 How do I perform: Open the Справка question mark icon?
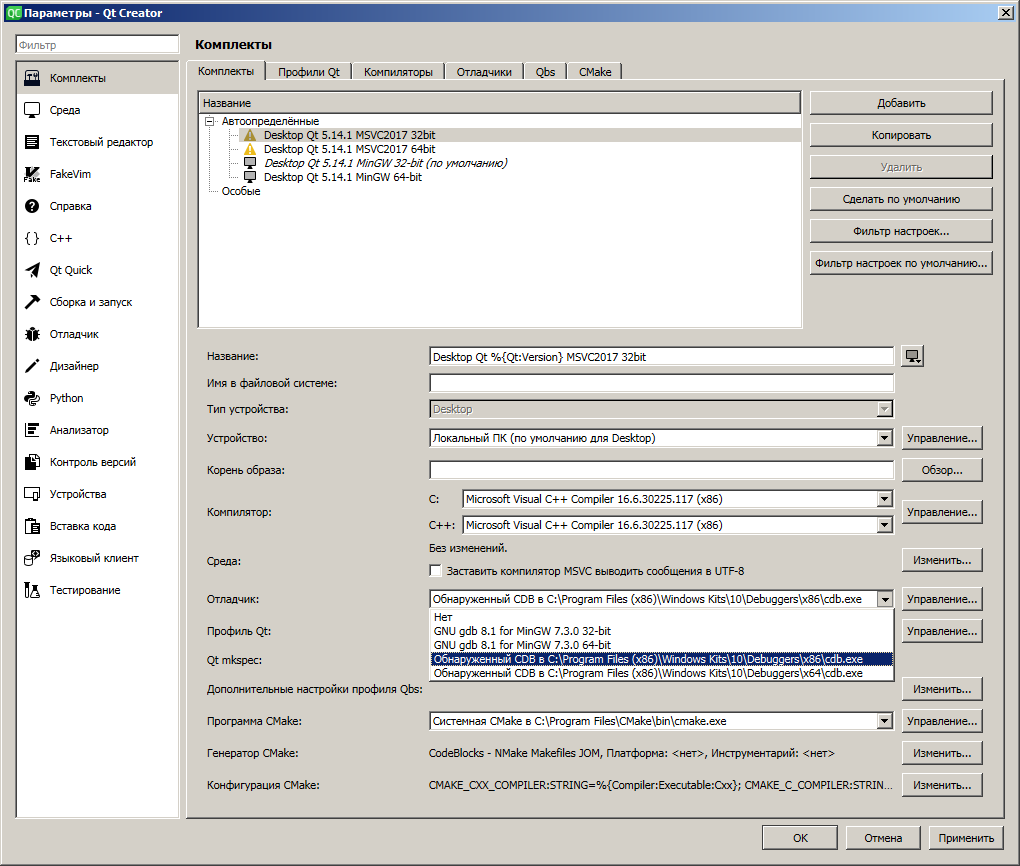[32, 206]
